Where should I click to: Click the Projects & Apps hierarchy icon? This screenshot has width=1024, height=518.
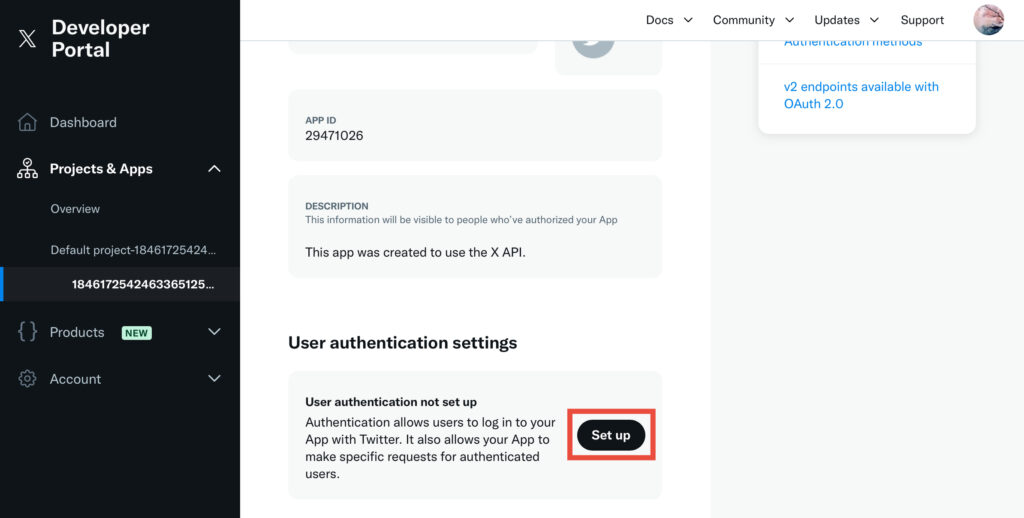(27, 169)
